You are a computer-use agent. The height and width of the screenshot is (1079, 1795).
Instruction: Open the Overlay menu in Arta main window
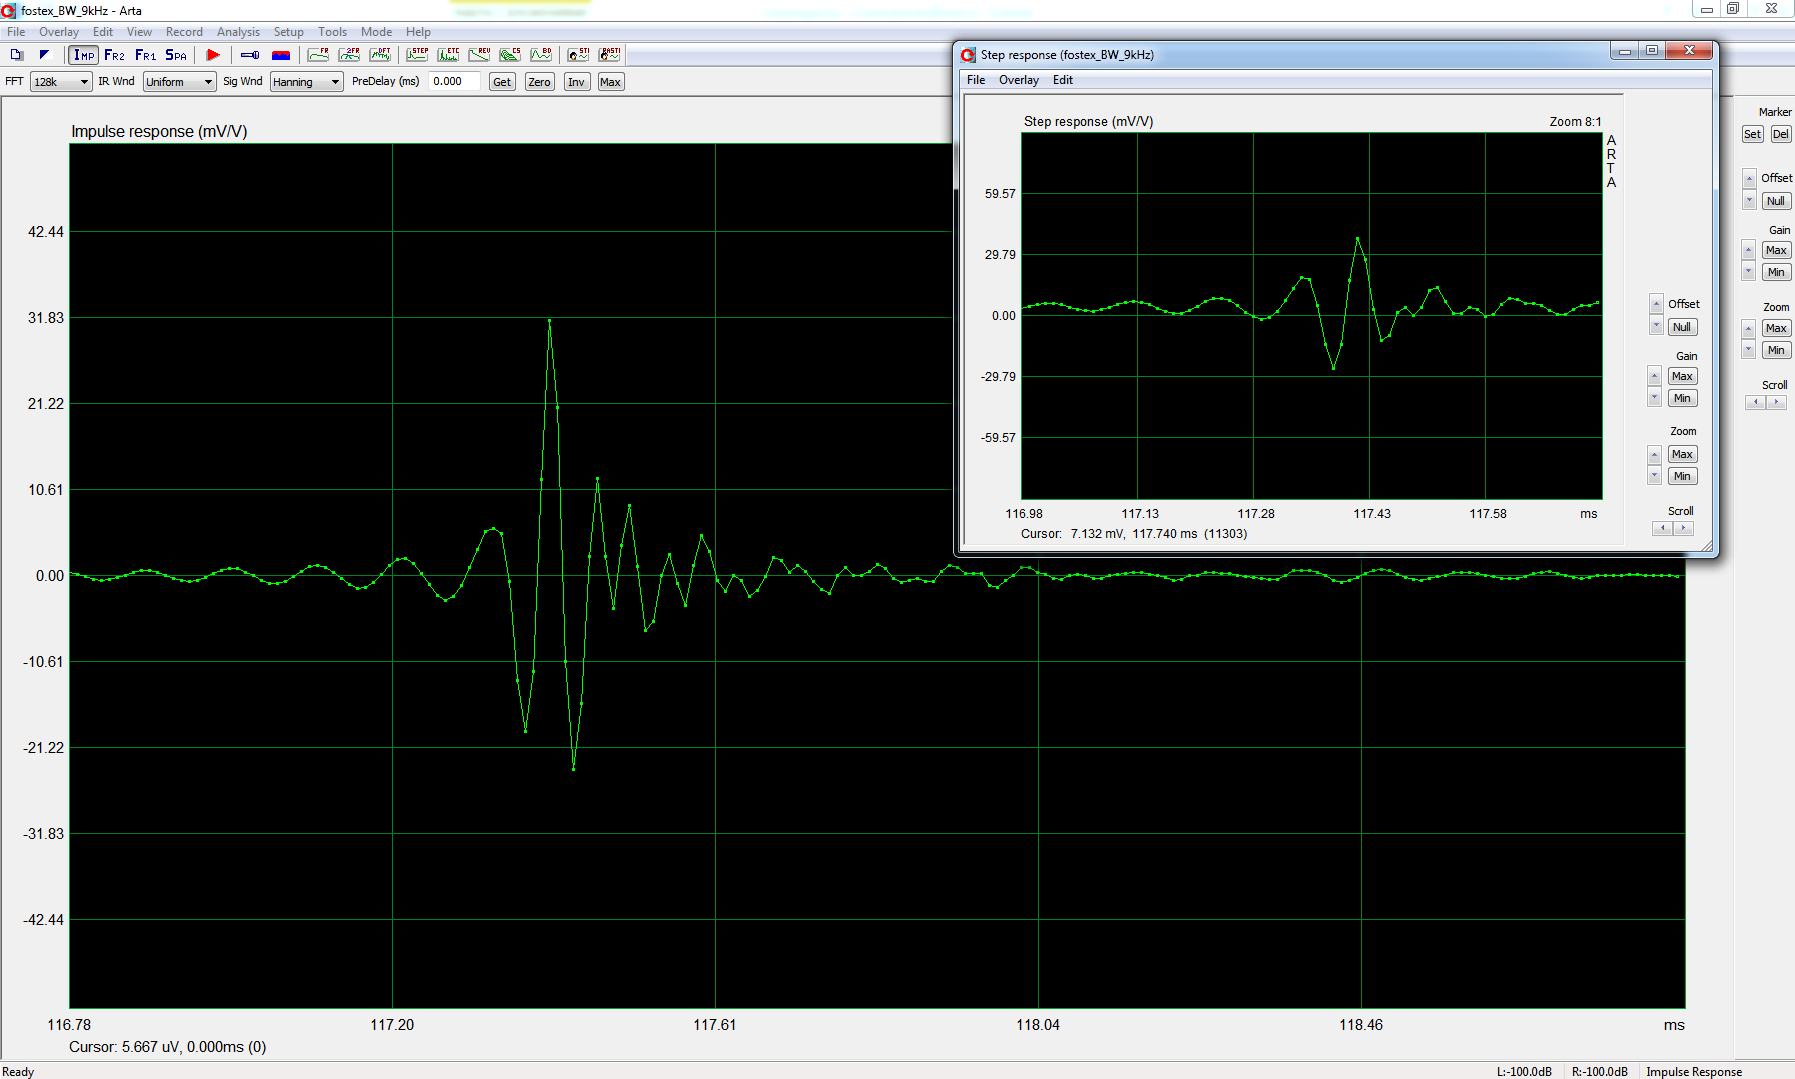coord(58,32)
